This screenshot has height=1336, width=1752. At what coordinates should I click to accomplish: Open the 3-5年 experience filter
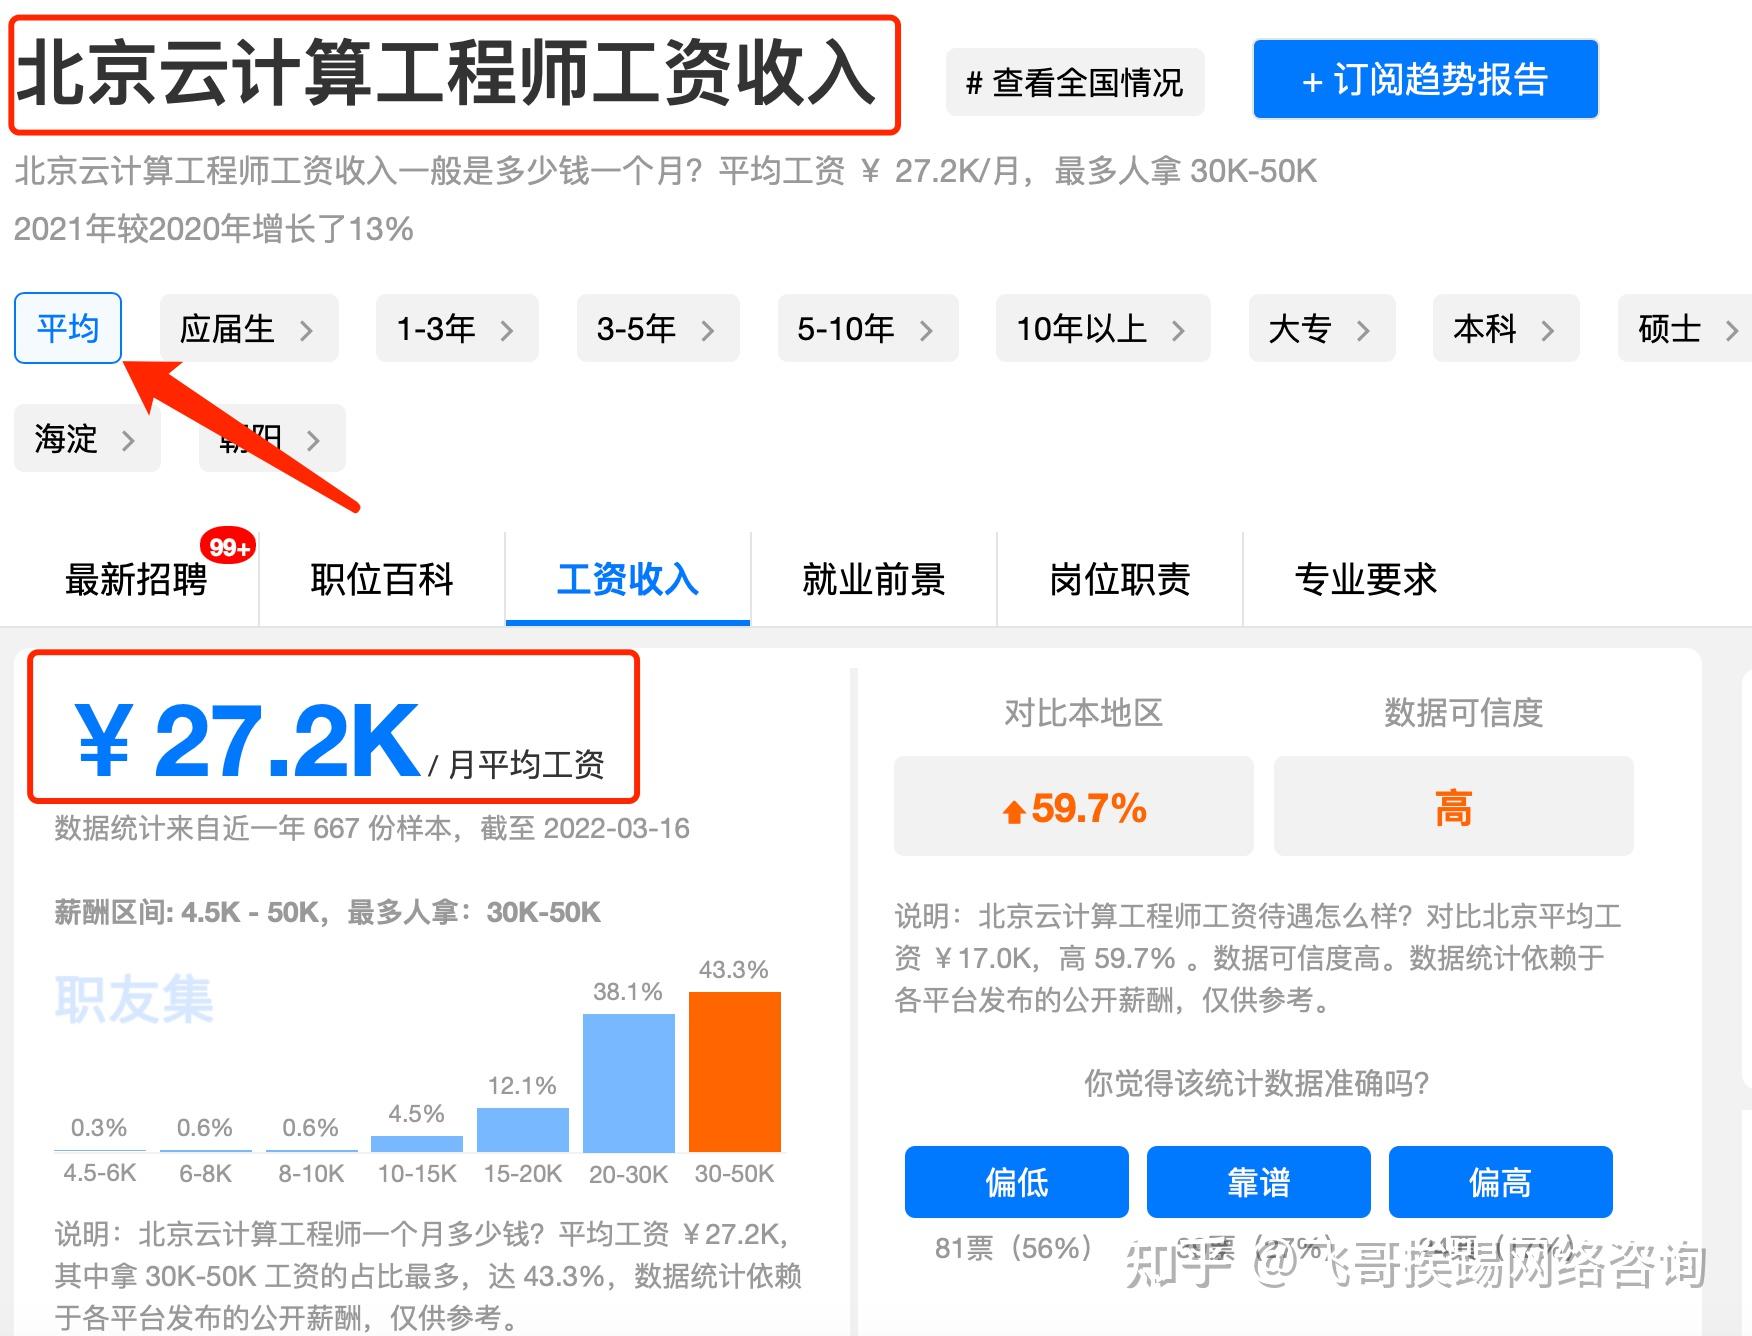[x=658, y=328]
